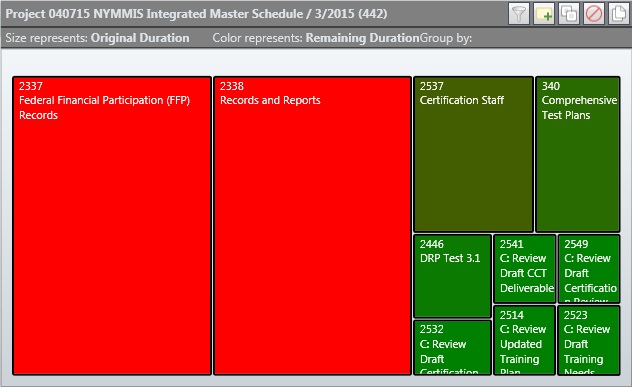The width and height of the screenshot is (632, 387).
Task: Click the add note icon with green plus
Action: tap(544, 14)
